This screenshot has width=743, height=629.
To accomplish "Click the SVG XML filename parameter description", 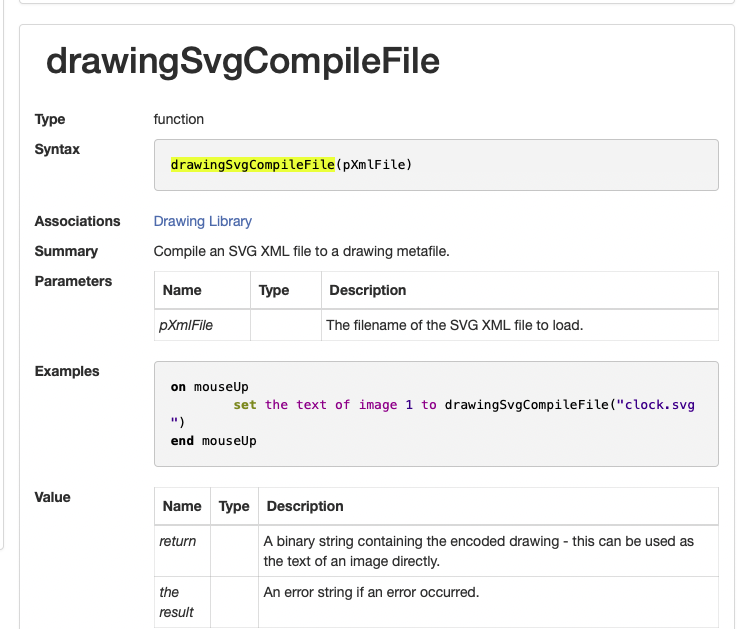I will [454, 325].
